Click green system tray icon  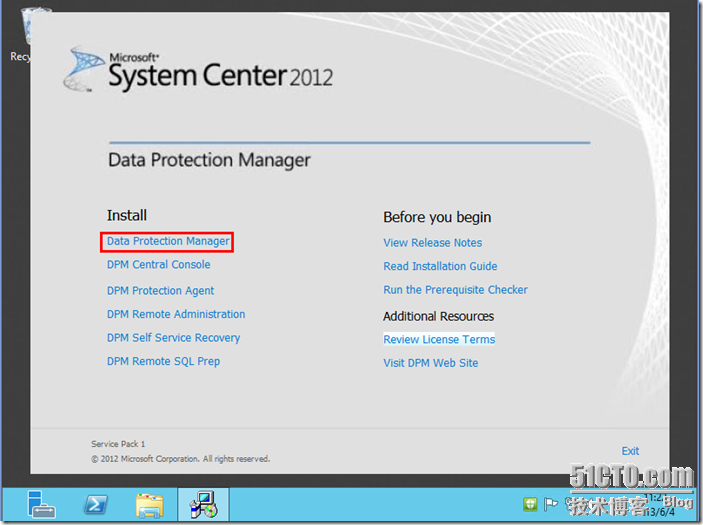click(x=530, y=504)
